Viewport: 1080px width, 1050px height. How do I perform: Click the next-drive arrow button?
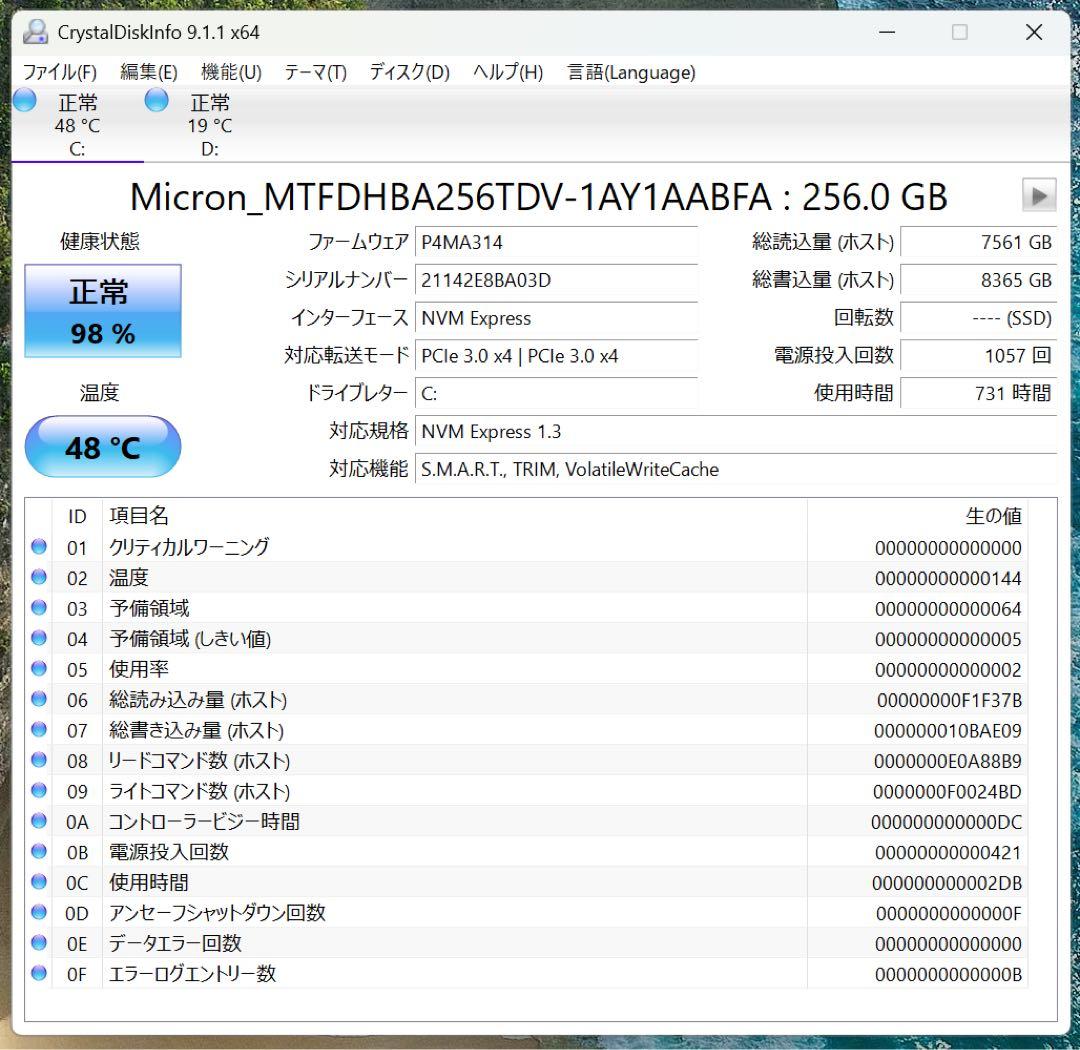click(1038, 195)
